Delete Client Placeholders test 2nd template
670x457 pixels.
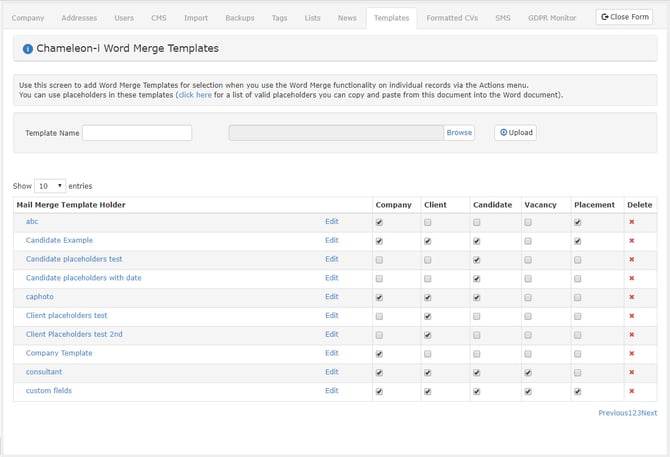(x=632, y=335)
